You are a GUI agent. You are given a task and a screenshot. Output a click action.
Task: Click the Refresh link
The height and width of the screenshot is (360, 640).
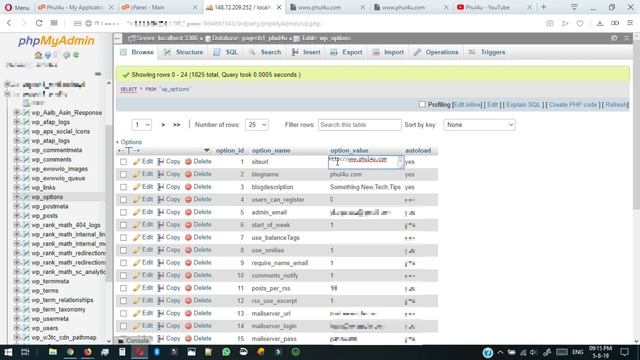616,104
